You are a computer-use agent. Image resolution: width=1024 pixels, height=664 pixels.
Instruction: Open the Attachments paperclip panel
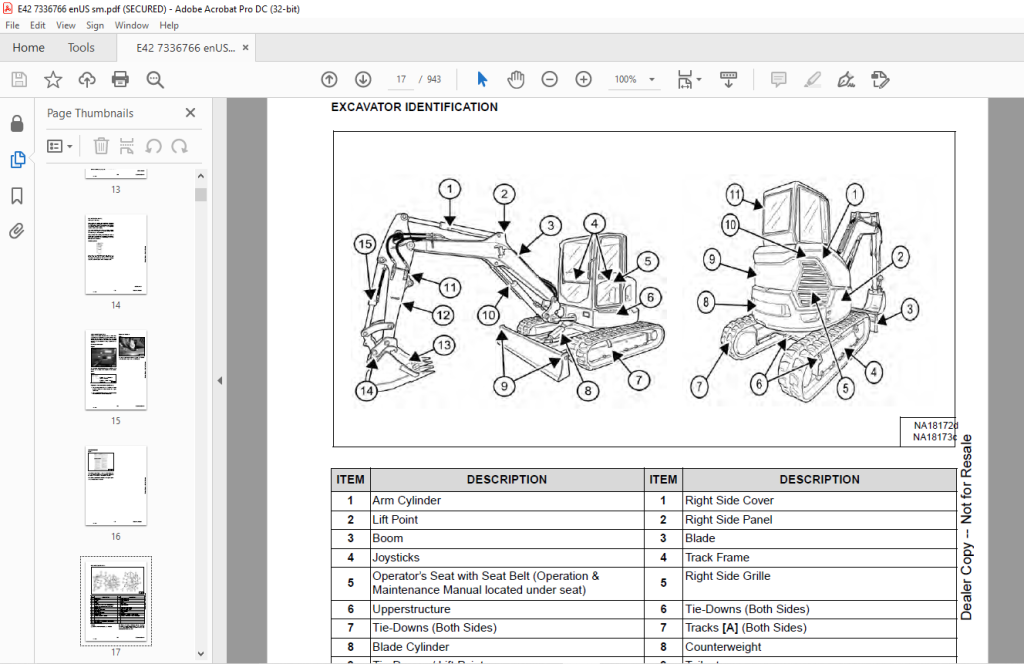coord(17,231)
